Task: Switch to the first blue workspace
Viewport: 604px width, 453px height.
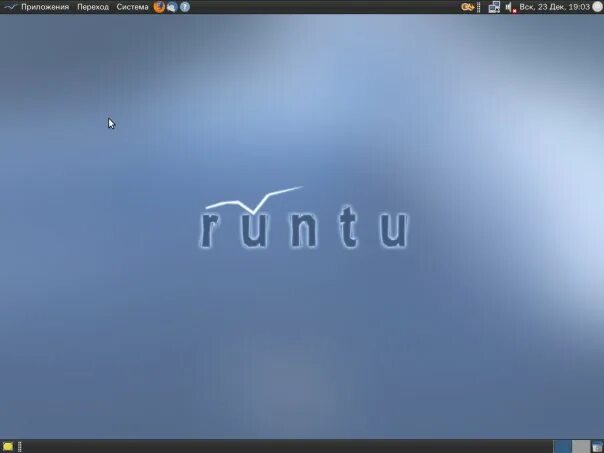Action: point(562,447)
